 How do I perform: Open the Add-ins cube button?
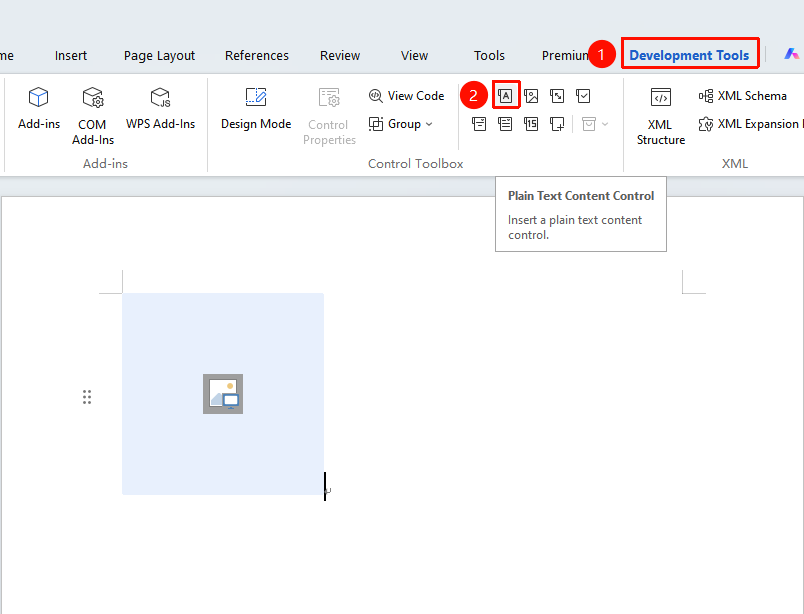(x=38, y=108)
